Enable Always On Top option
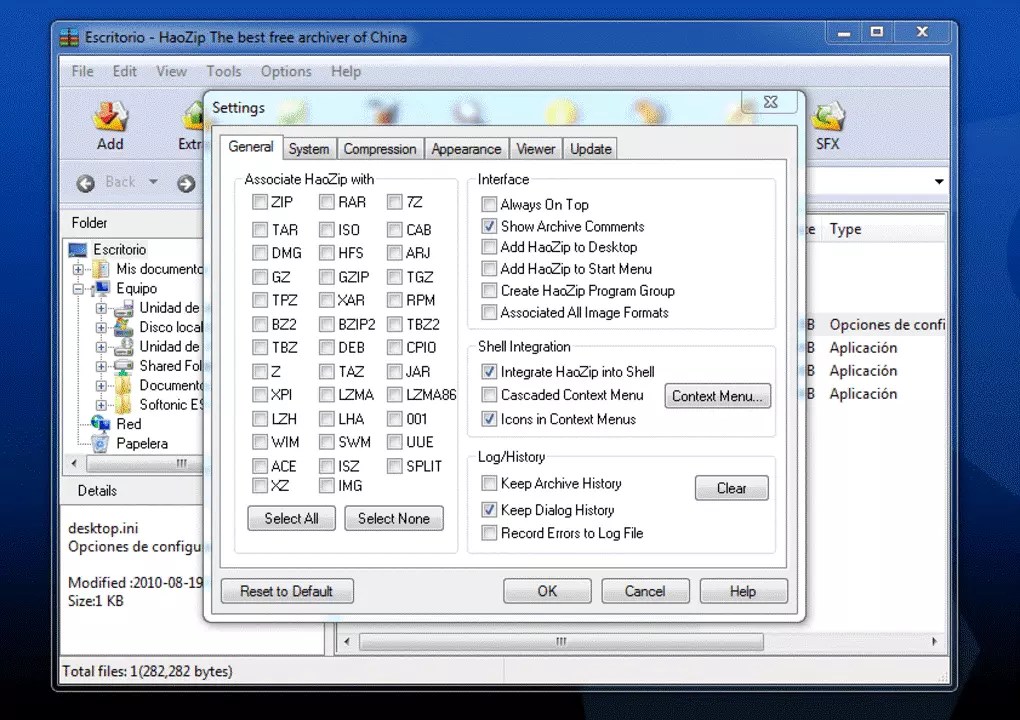Screen dimensions: 1020x720 tap(489, 205)
